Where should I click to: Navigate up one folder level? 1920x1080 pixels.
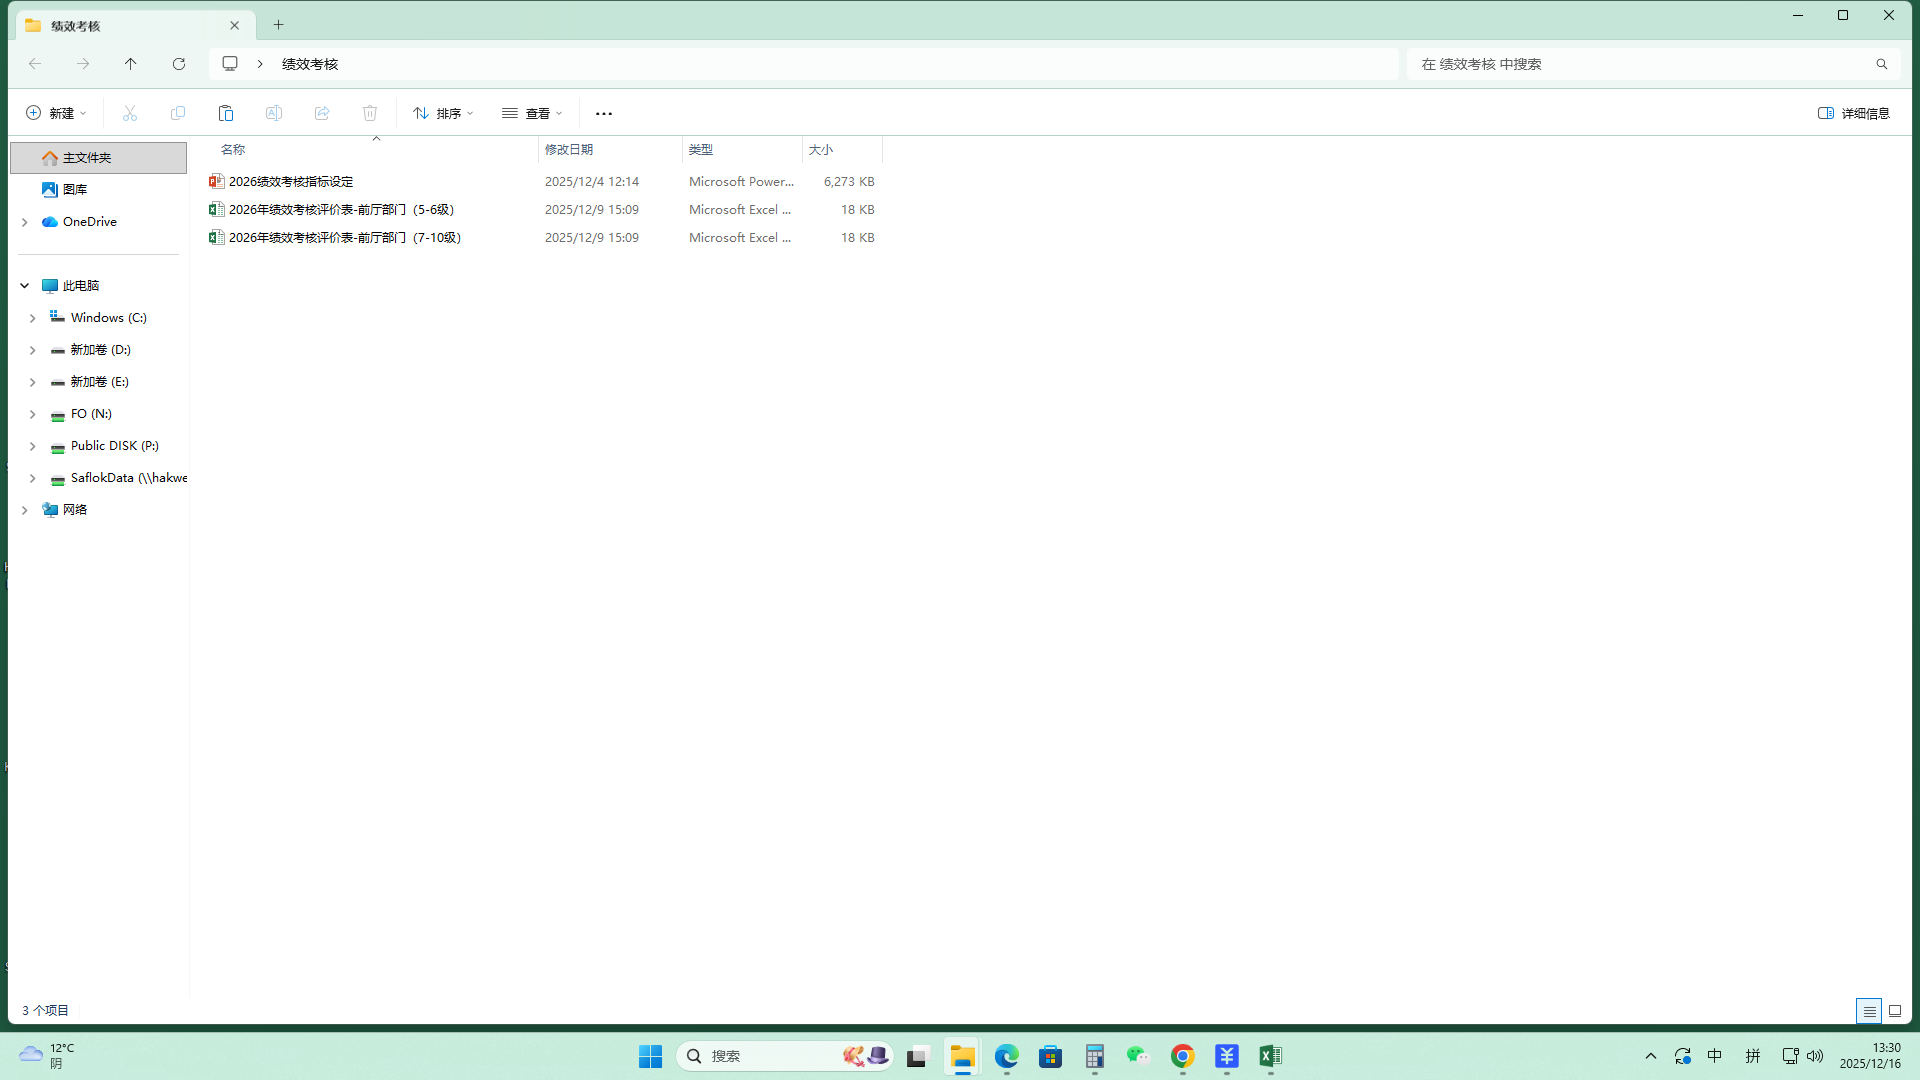tap(131, 64)
